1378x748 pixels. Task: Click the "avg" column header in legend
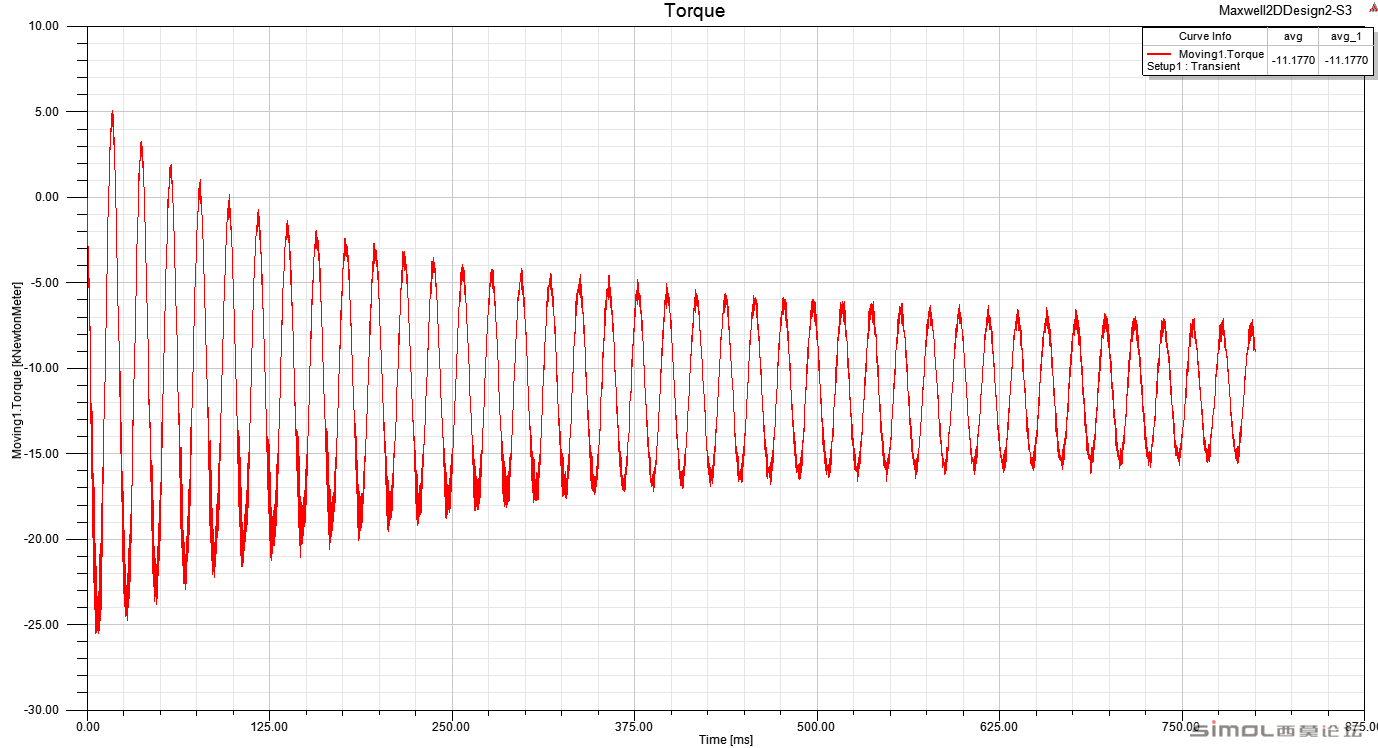click(x=1293, y=37)
